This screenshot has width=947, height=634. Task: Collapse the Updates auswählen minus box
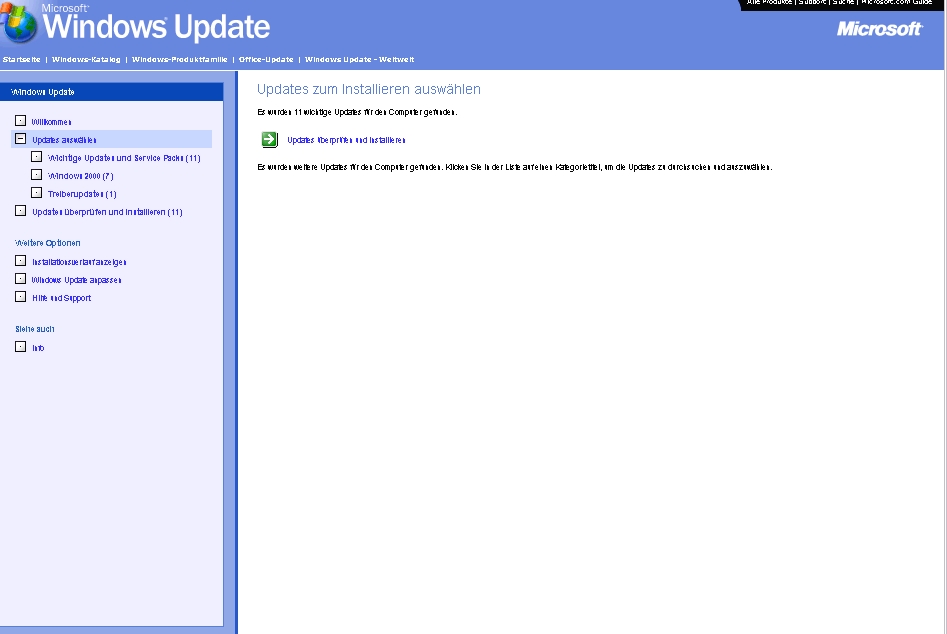pos(21,139)
